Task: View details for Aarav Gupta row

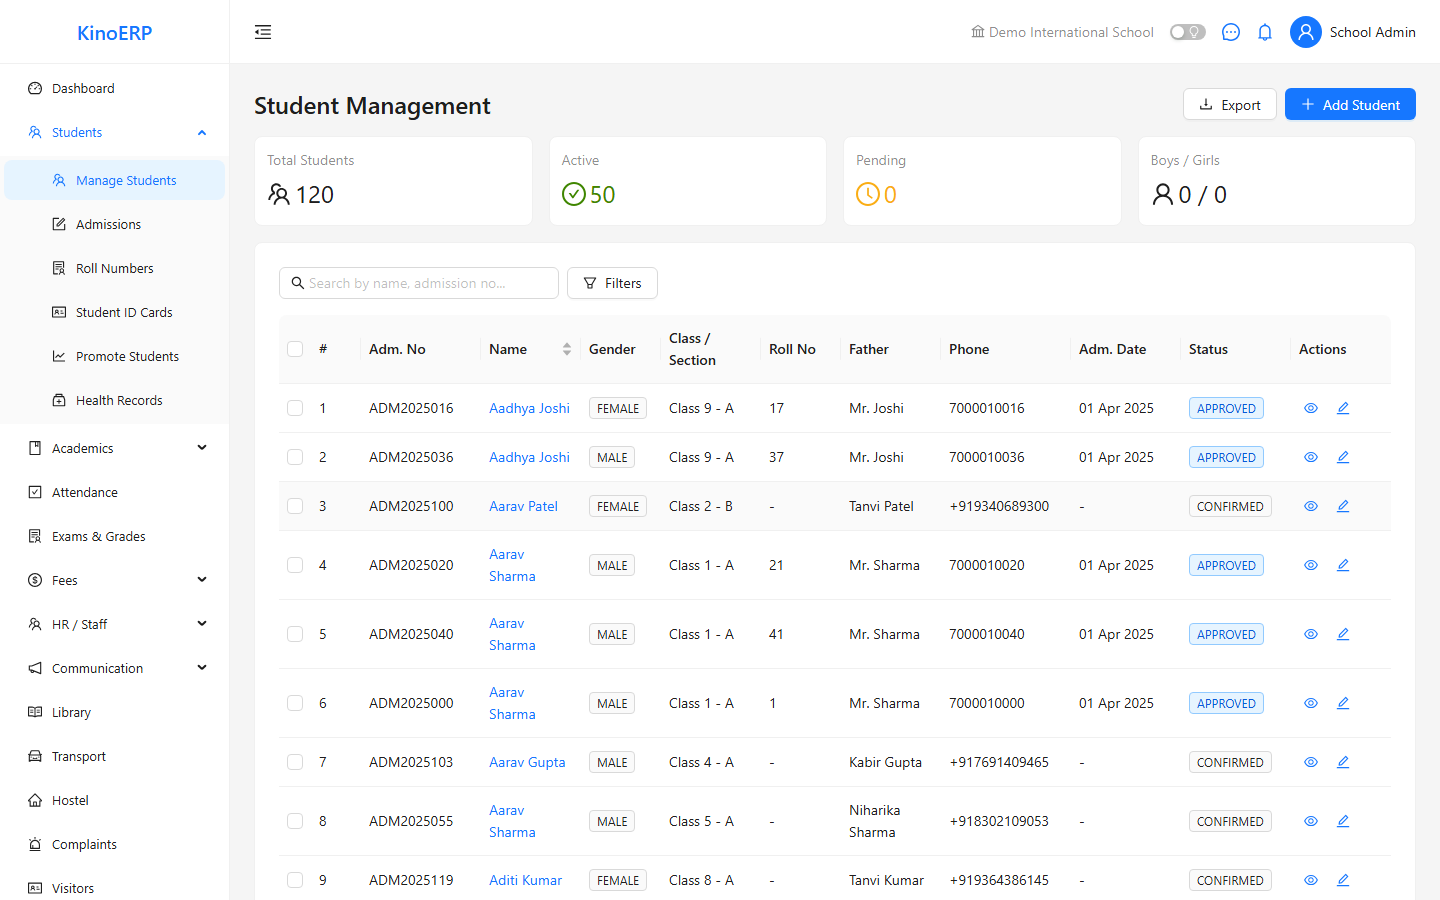Action: point(1311,762)
